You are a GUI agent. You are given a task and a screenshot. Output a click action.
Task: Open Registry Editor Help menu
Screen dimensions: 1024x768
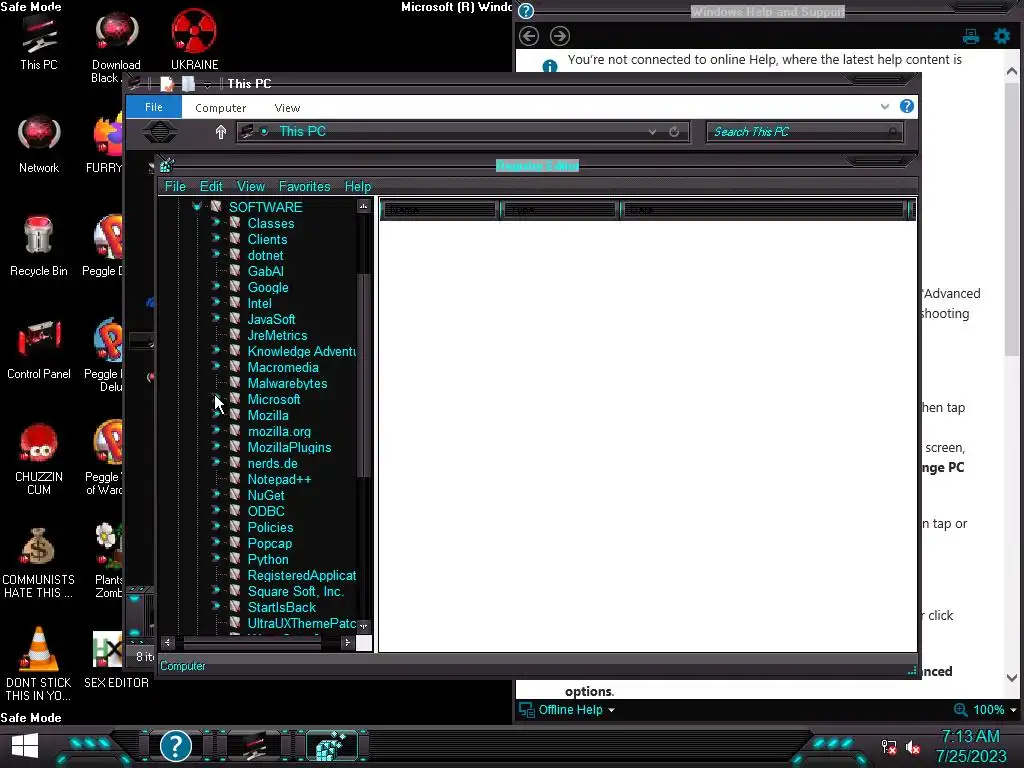pos(358,186)
